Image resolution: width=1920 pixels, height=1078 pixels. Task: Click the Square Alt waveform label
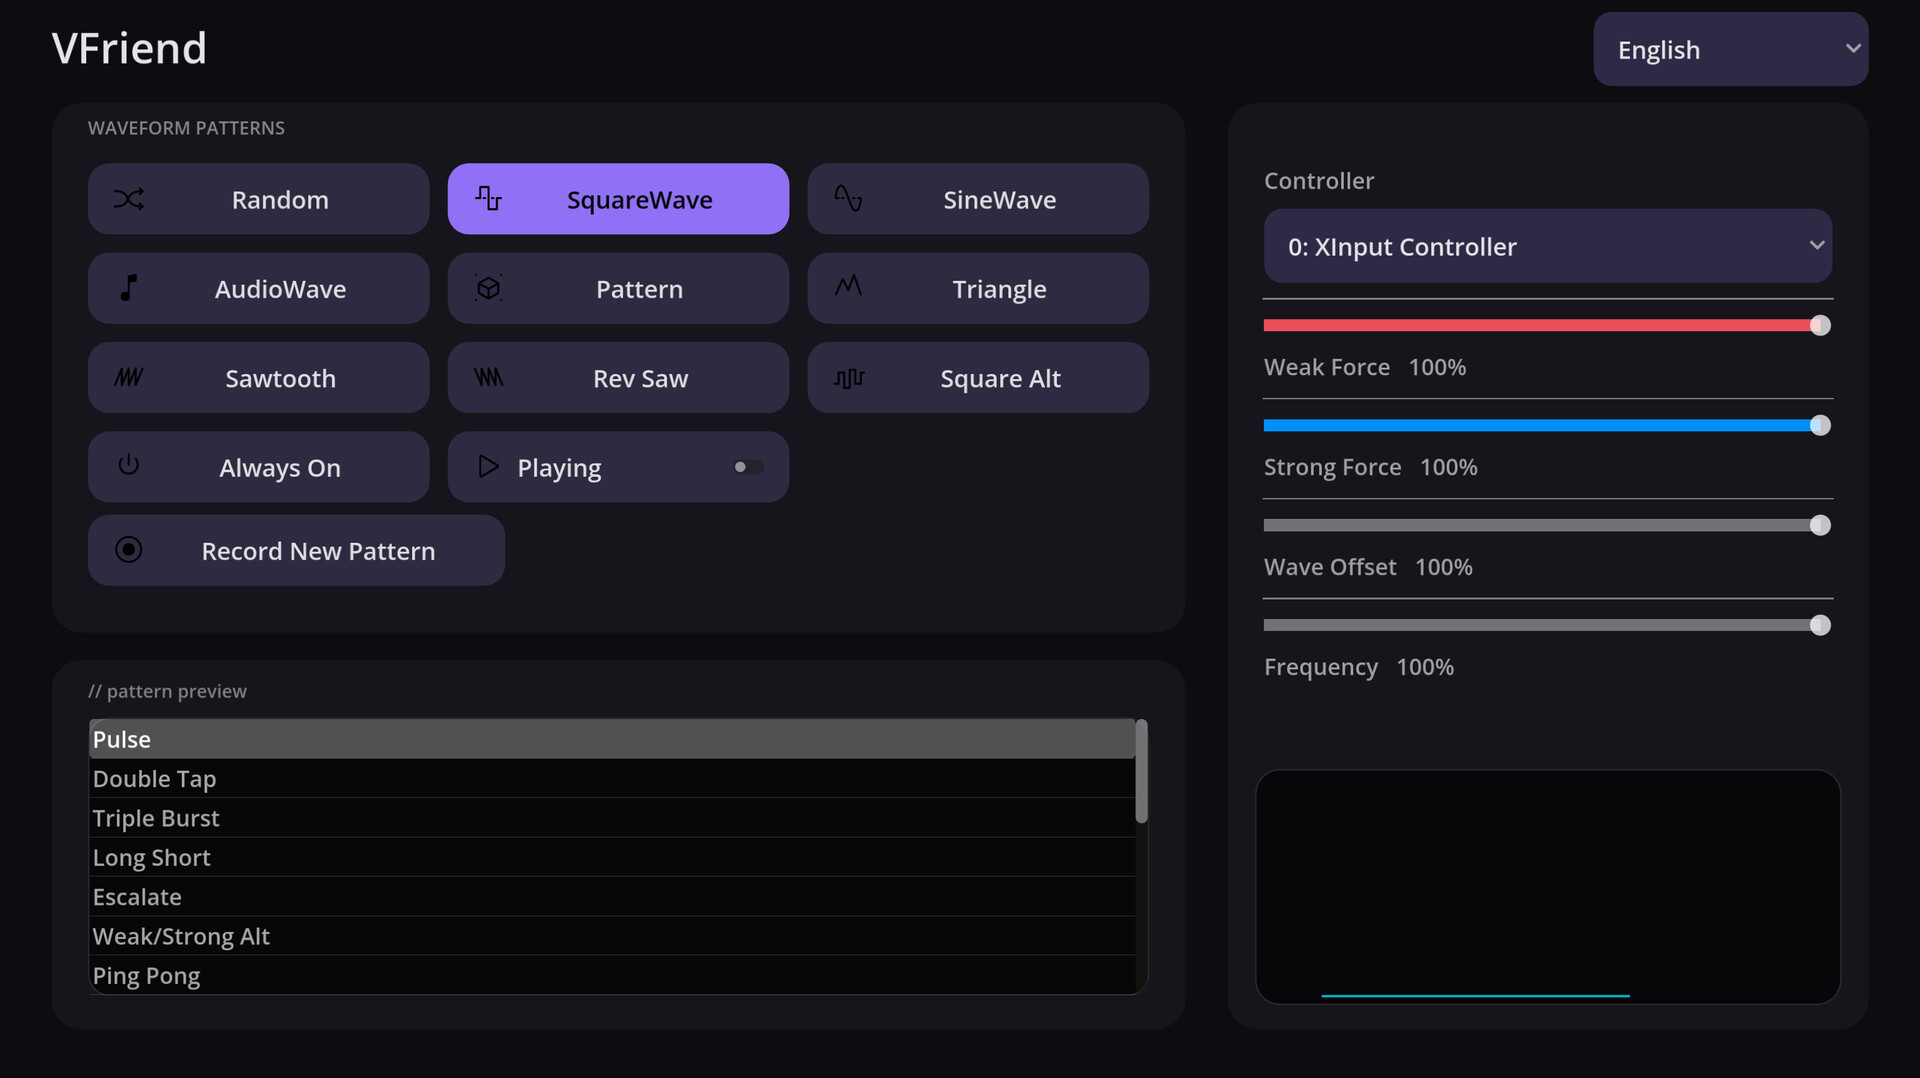(1000, 379)
